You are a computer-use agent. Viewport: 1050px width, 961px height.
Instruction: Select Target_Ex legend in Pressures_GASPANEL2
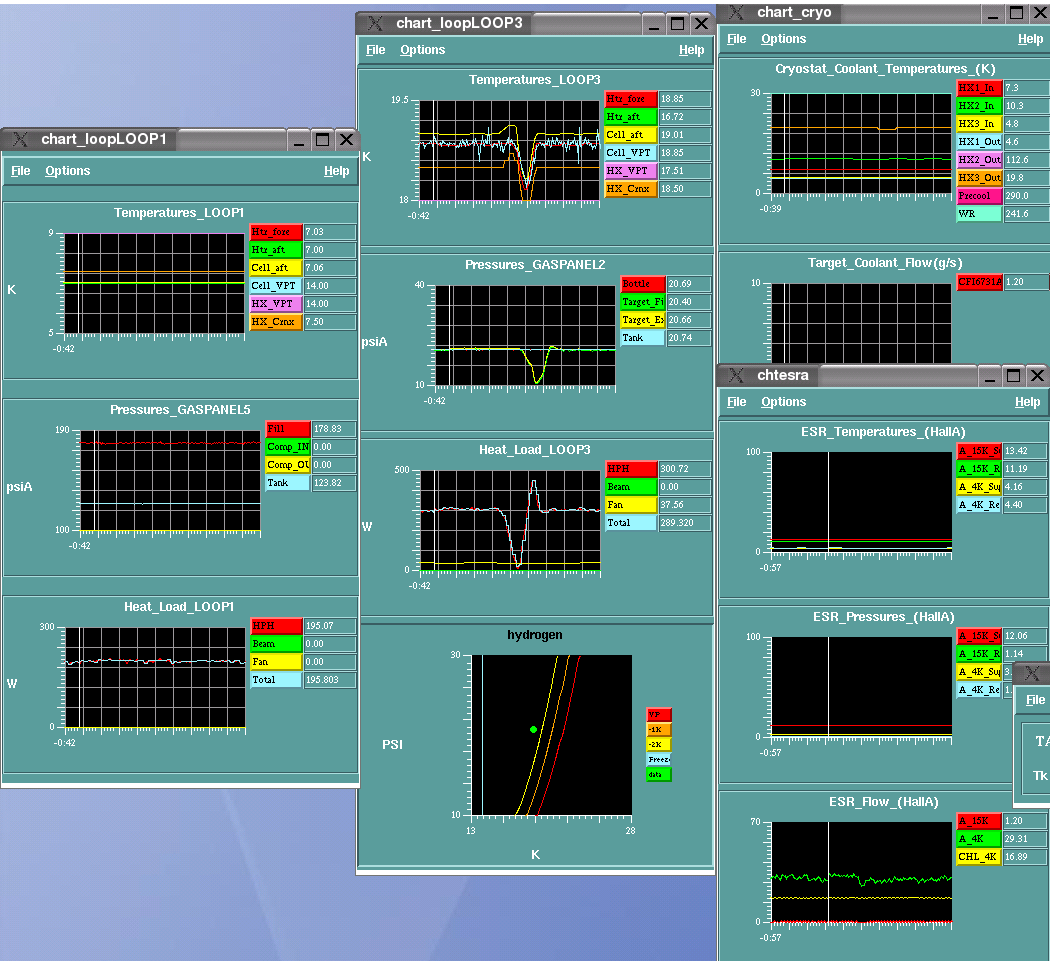click(643, 320)
